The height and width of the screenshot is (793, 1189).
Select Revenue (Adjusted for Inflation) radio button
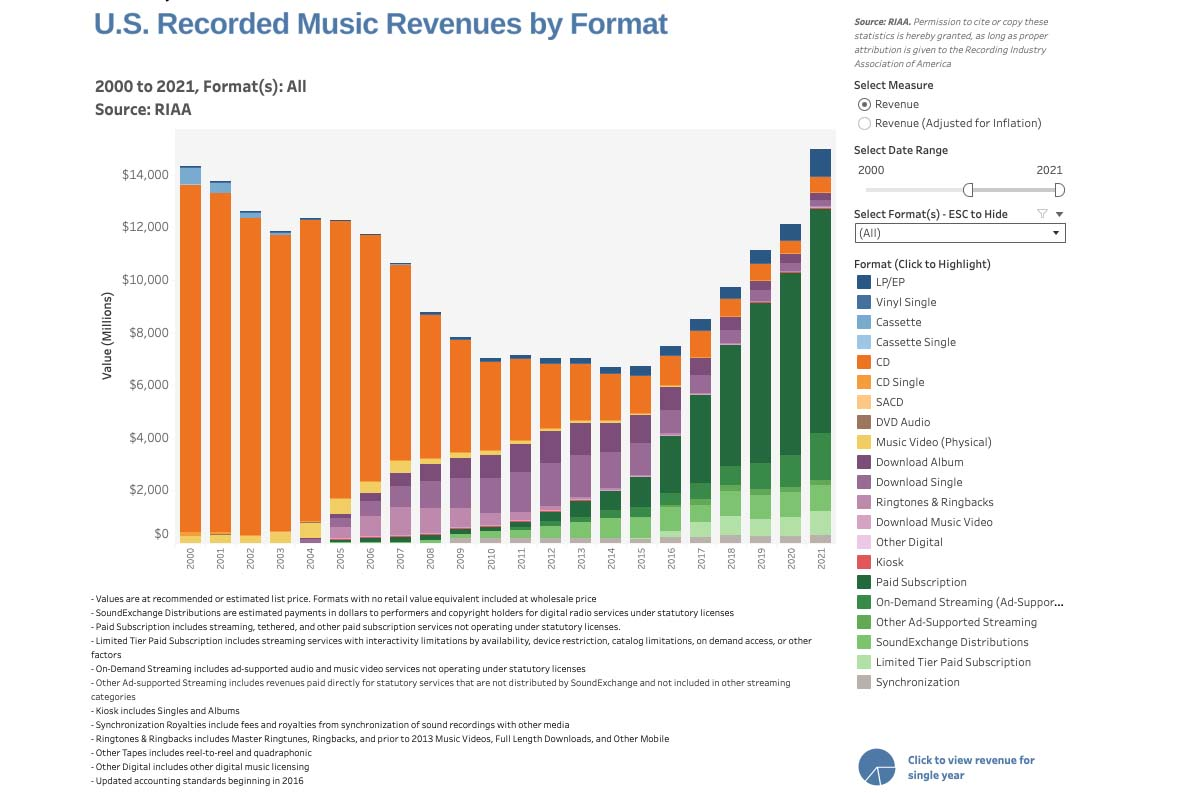(x=864, y=124)
